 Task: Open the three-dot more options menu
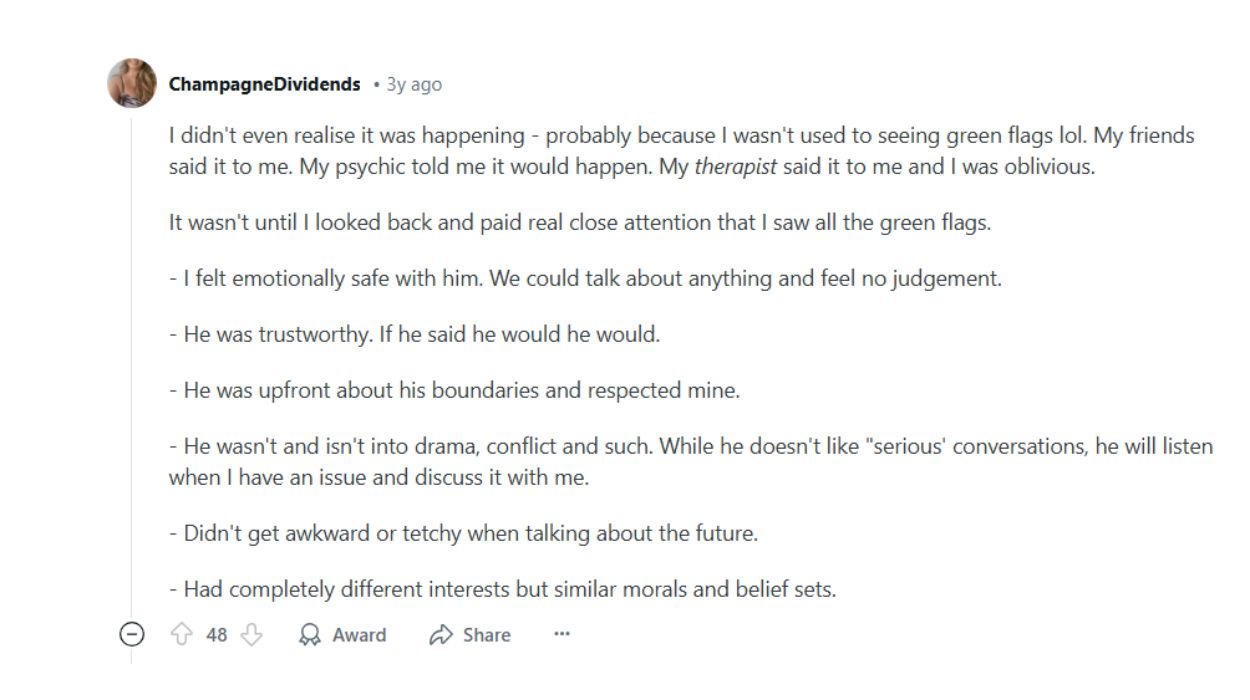point(562,634)
